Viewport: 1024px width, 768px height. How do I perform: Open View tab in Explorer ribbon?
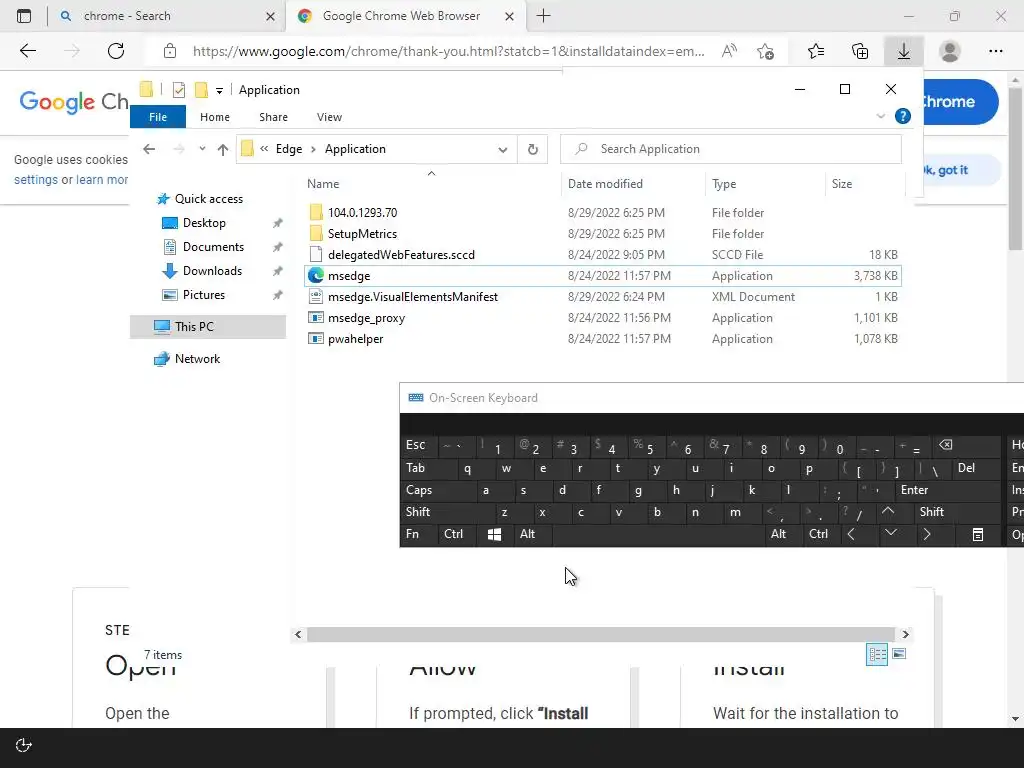(329, 117)
